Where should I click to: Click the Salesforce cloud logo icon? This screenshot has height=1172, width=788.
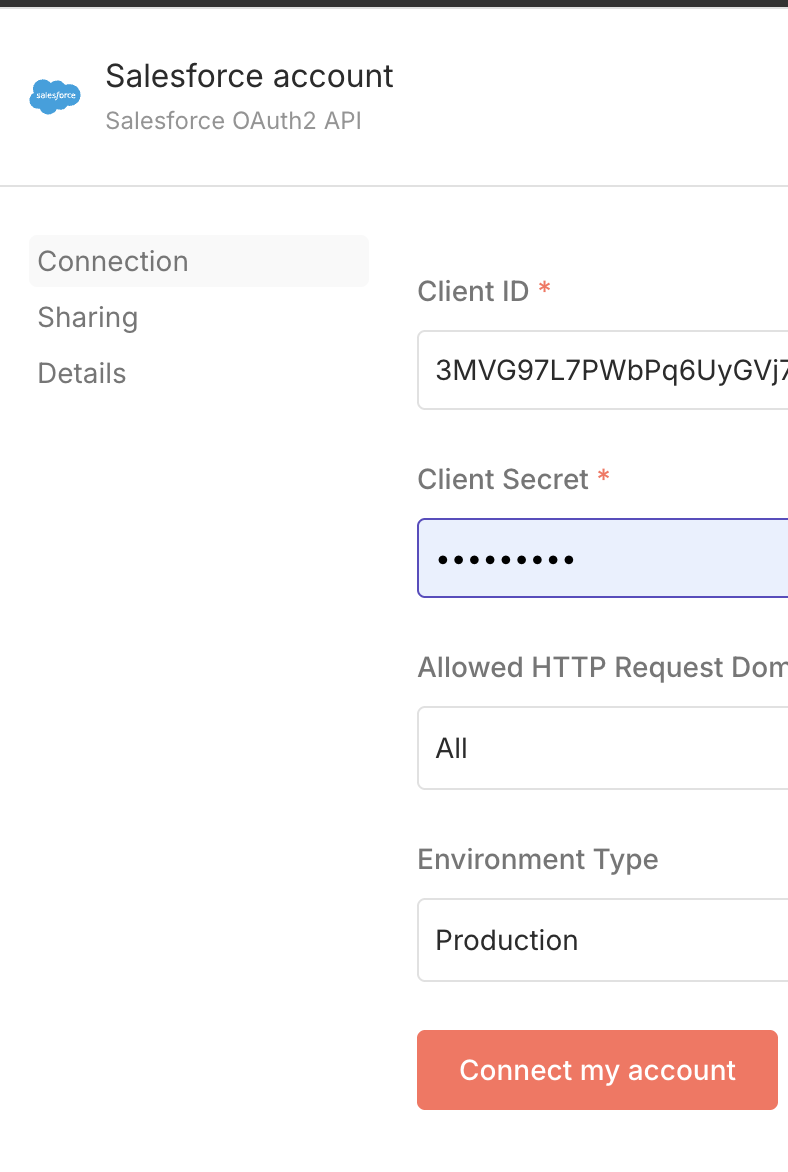(55, 97)
